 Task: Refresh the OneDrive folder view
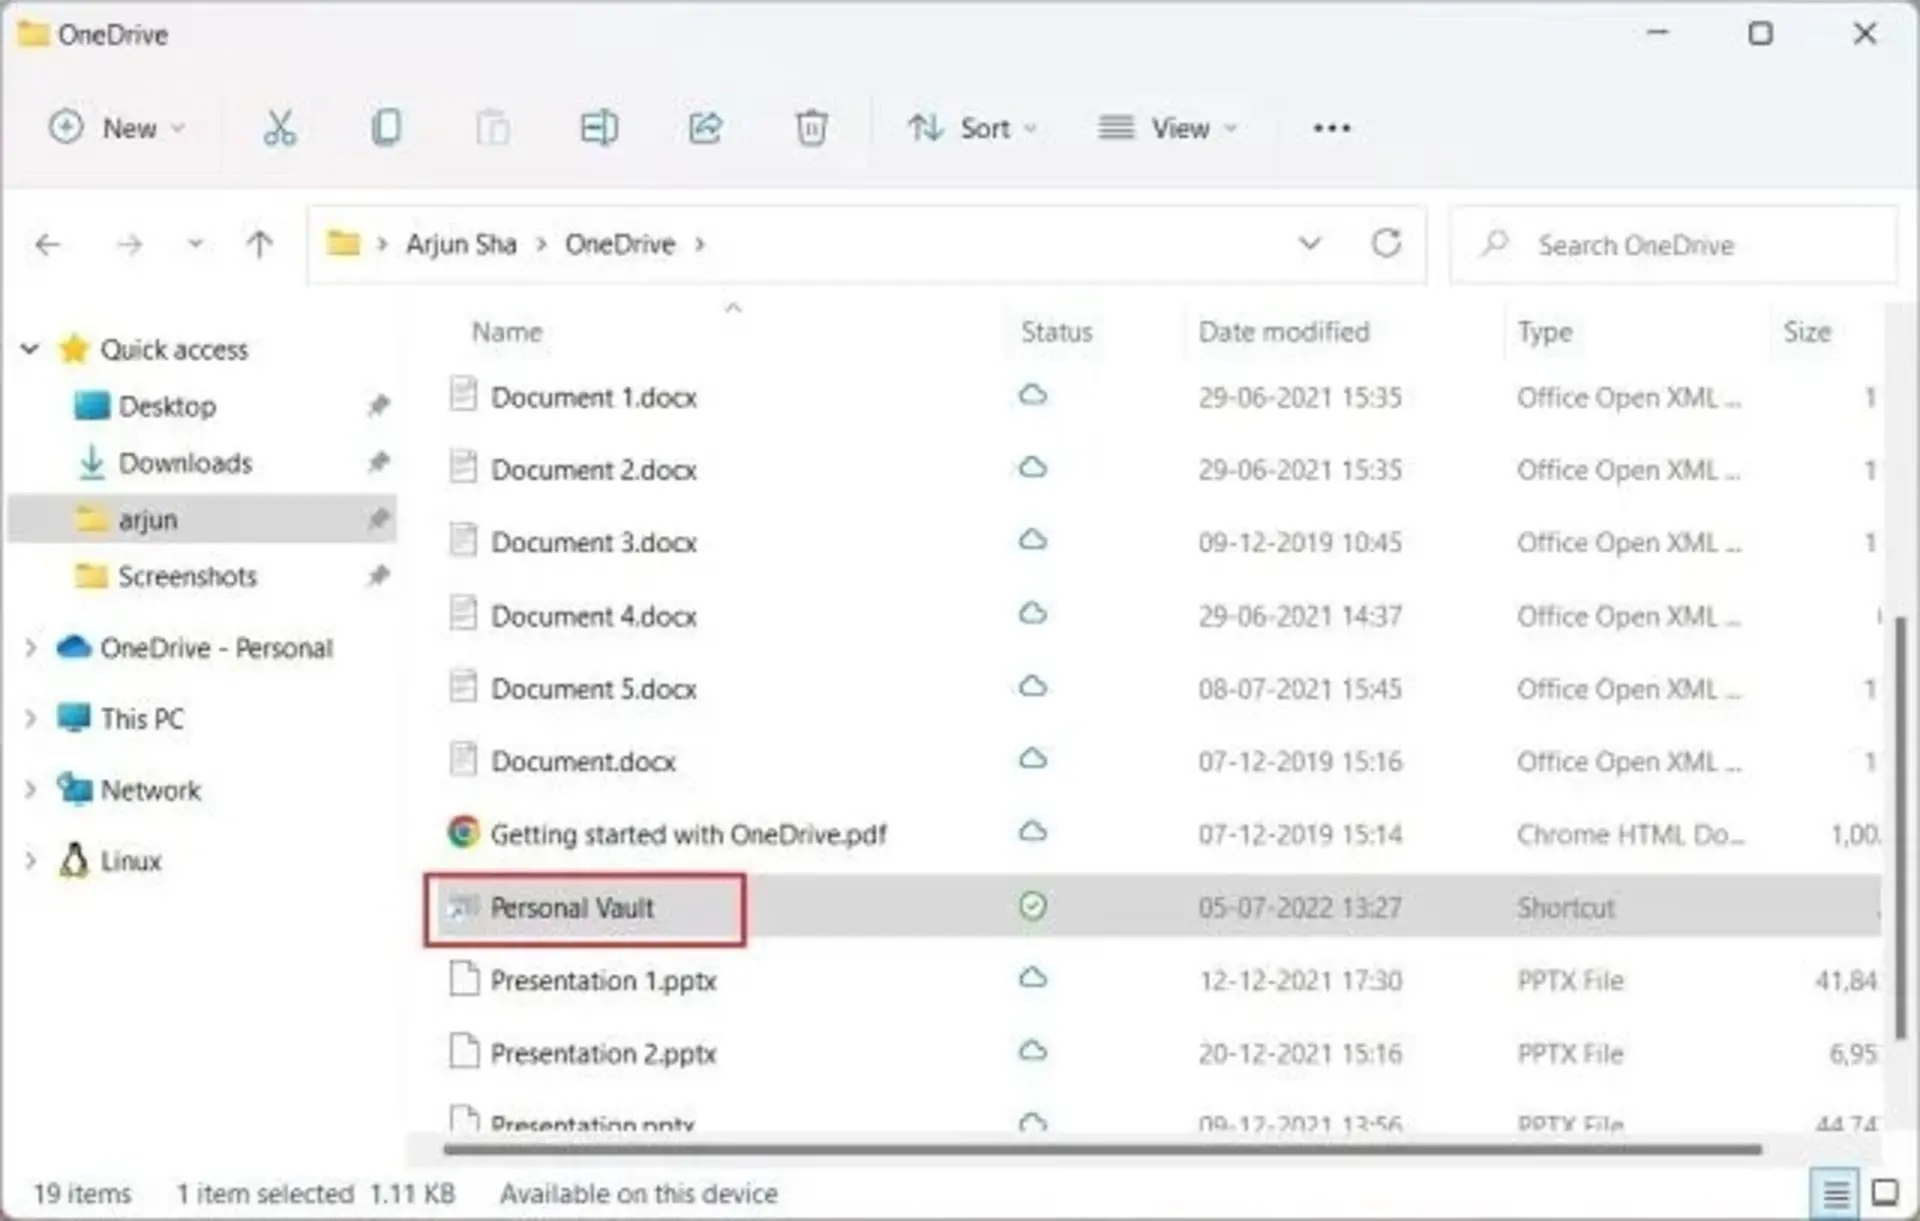[x=1386, y=243]
